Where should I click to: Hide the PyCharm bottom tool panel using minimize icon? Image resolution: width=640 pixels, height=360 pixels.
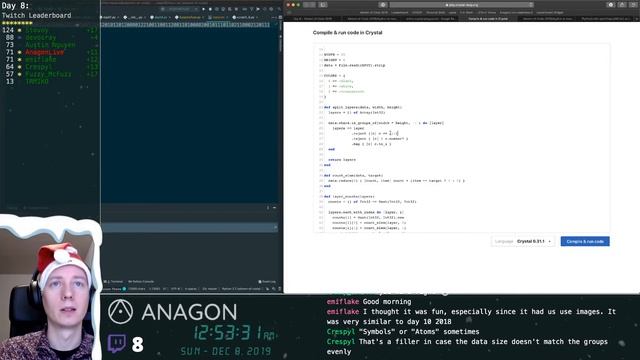click(x=274, y=208)
